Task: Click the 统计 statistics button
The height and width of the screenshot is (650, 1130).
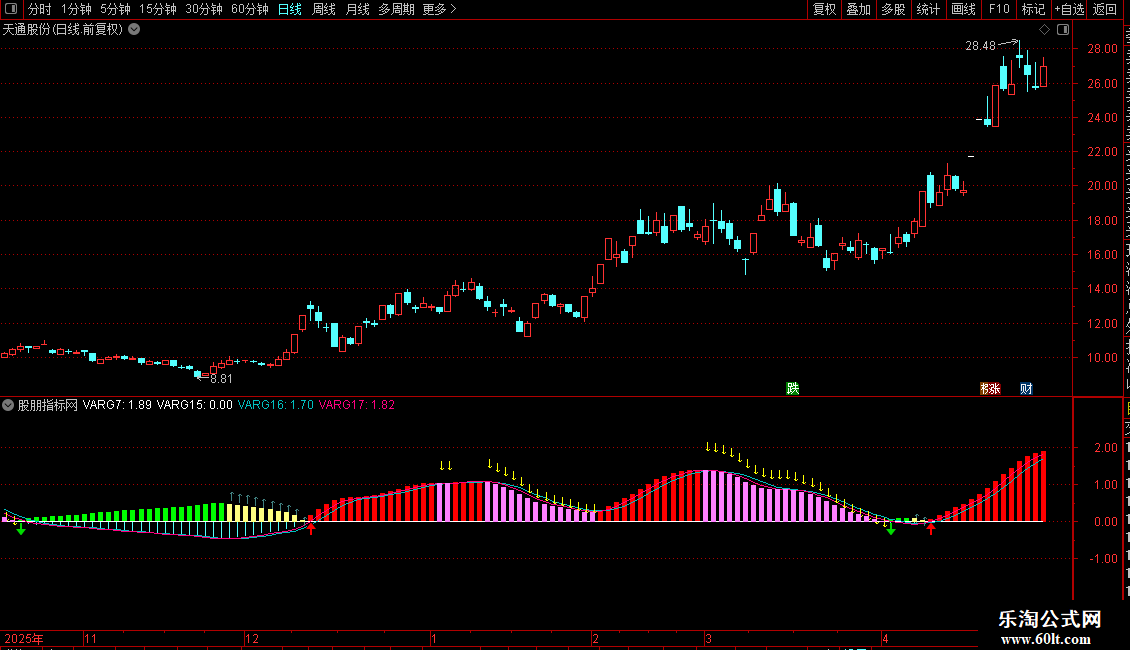Action: pos(927,9)
